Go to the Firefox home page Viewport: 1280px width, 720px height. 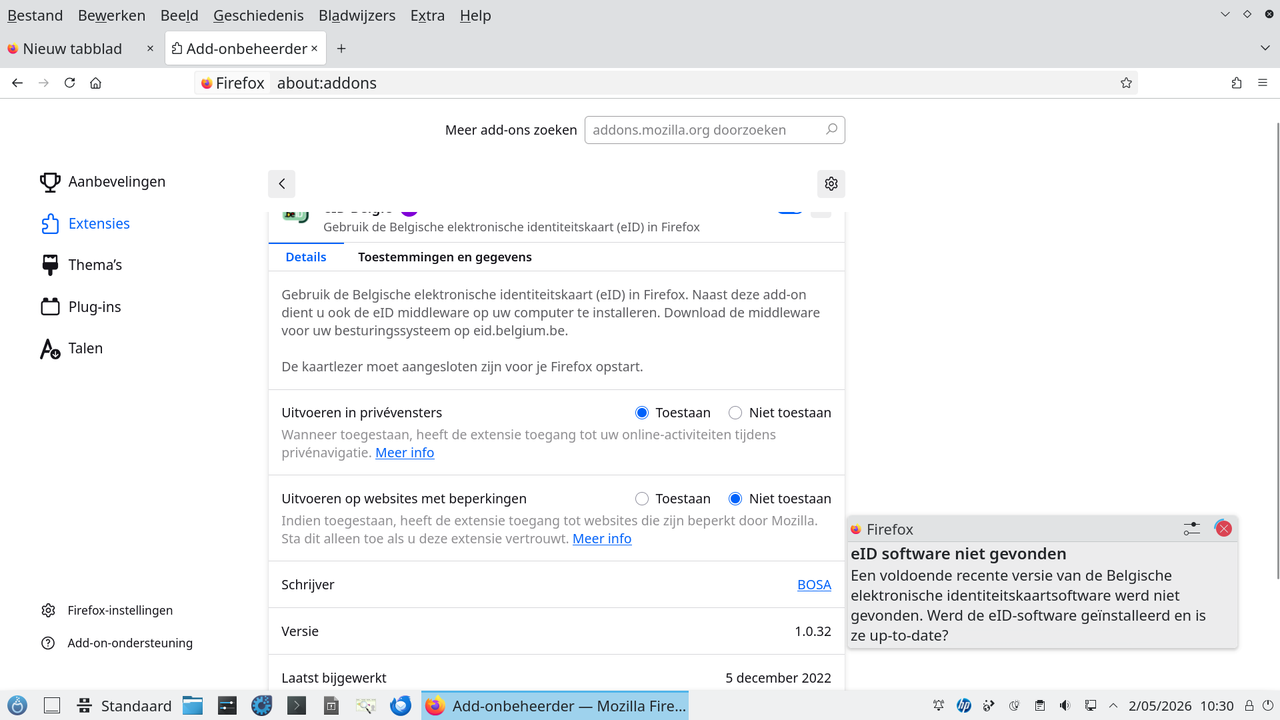96,83
